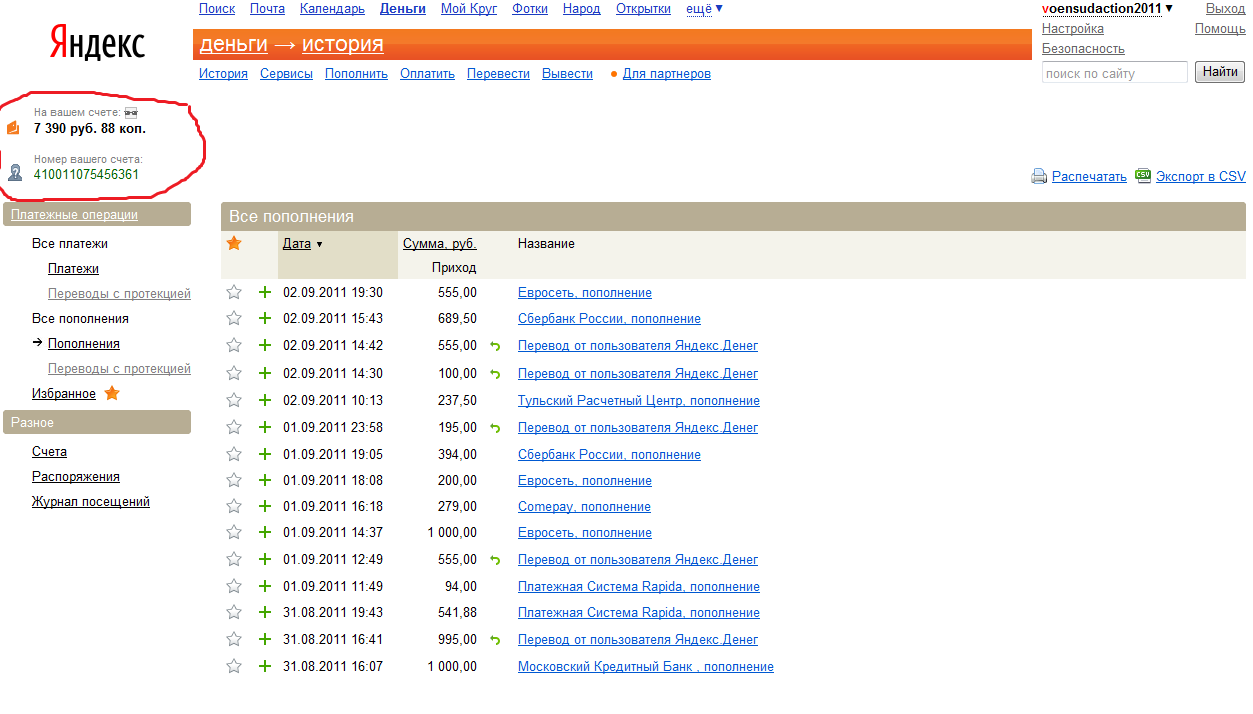Click the orange star next to Избранное
Image resolution: width=1253 pixels, height=714 pixels.
[112, 393]
